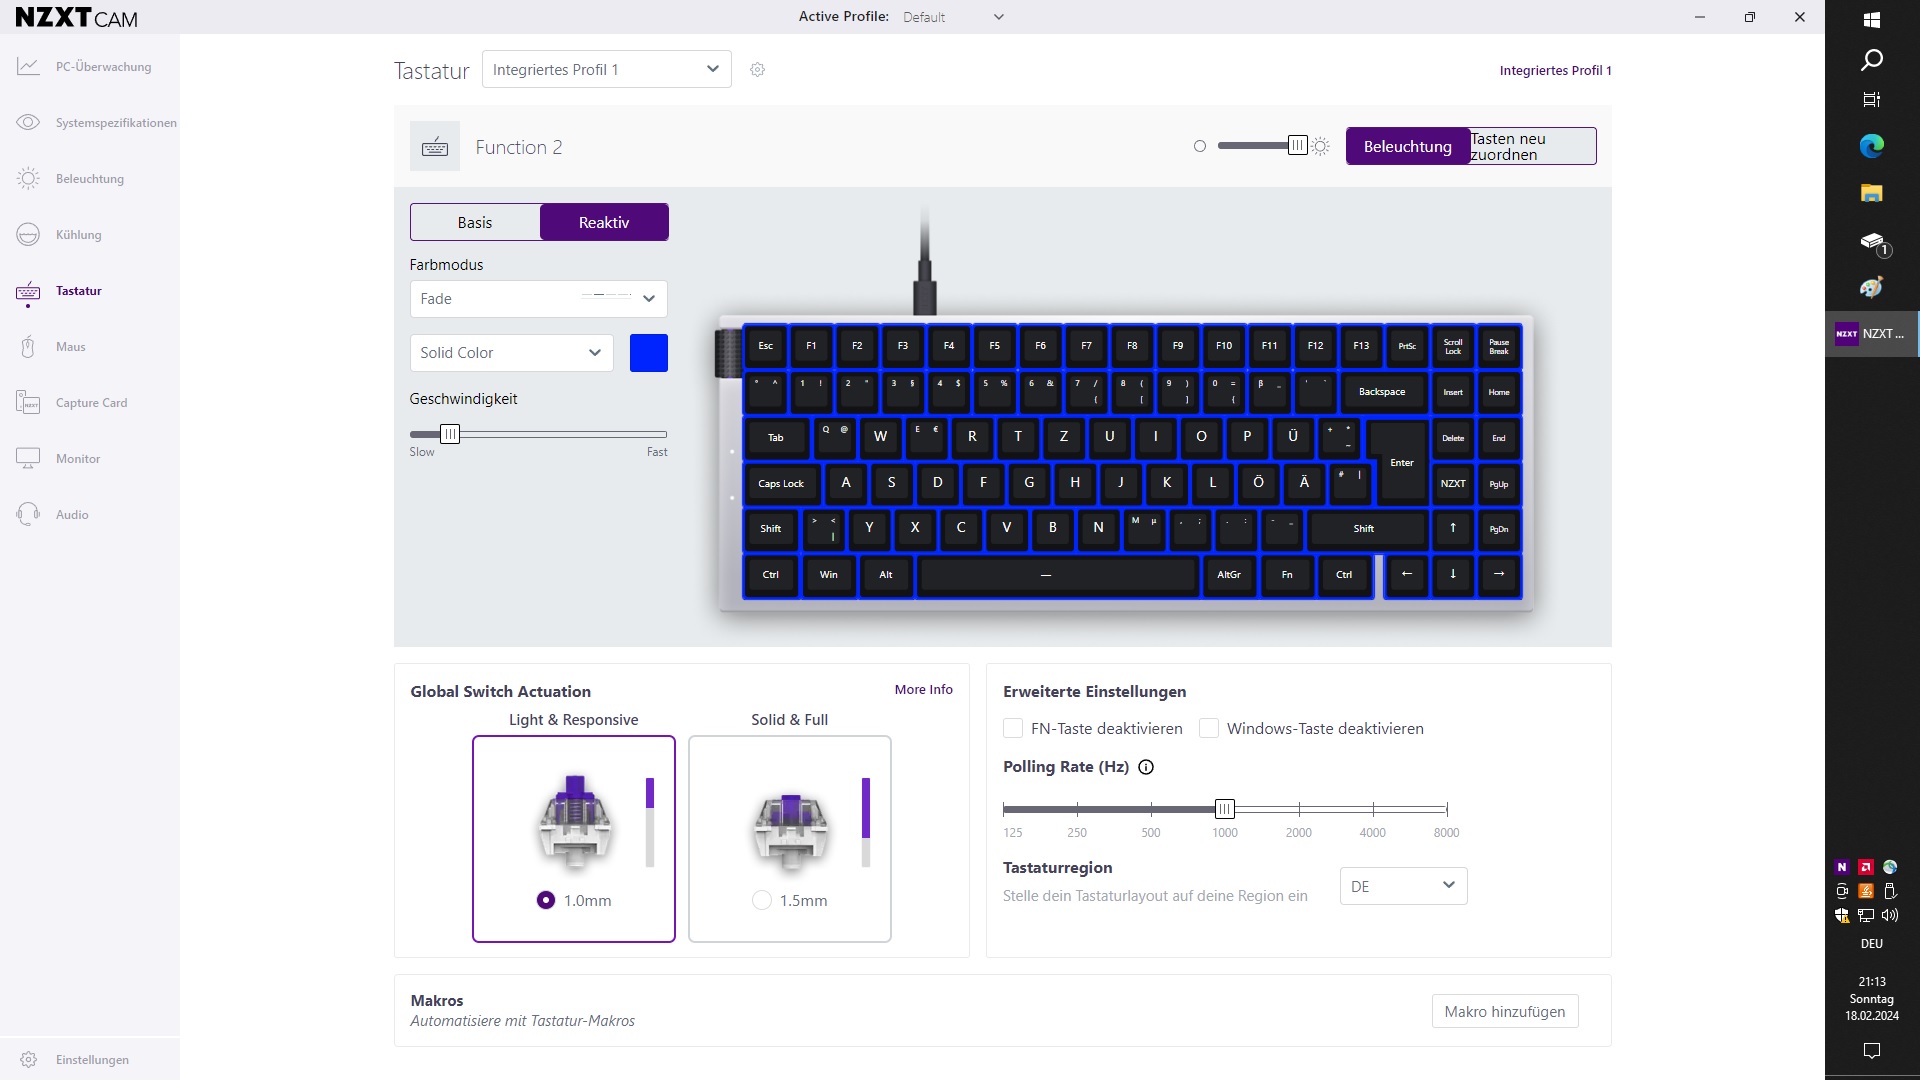
Task: Click the Function 2 keyboard device icon
Action: (x=435, y=147)
